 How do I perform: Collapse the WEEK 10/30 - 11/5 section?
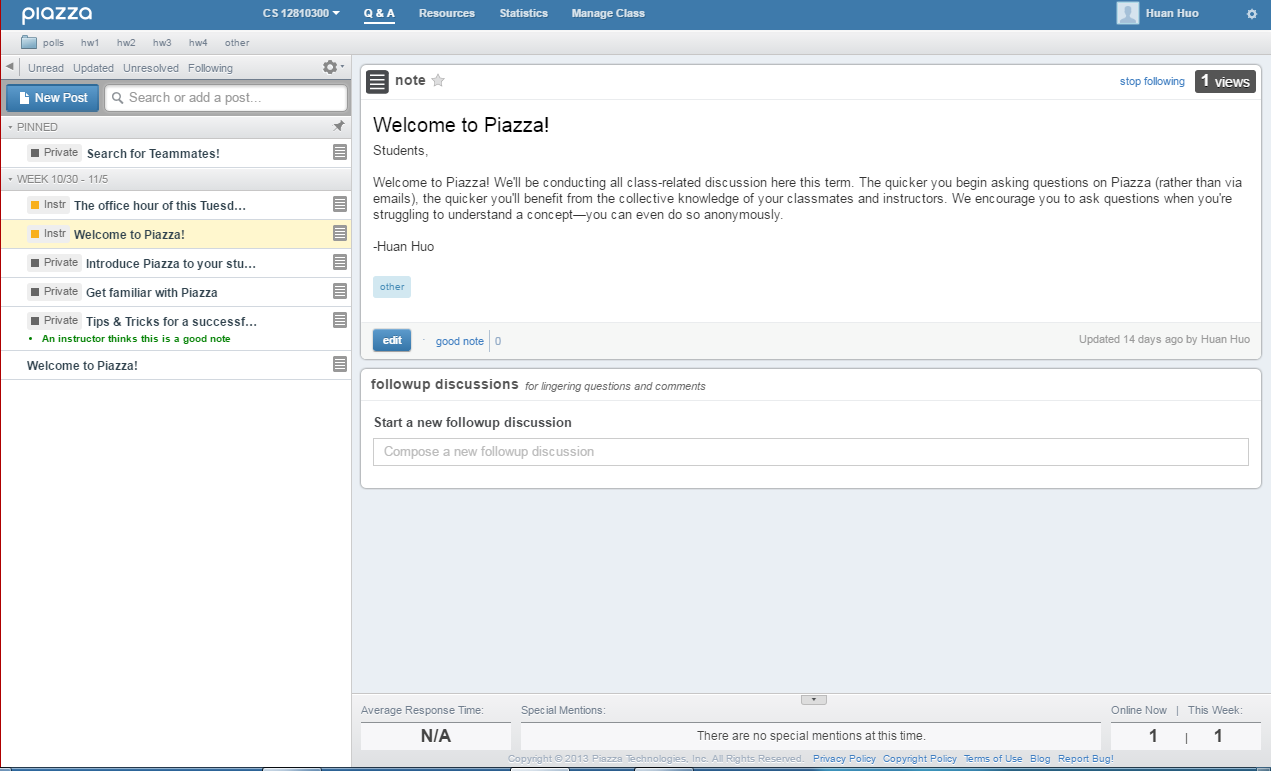[57, 179]
